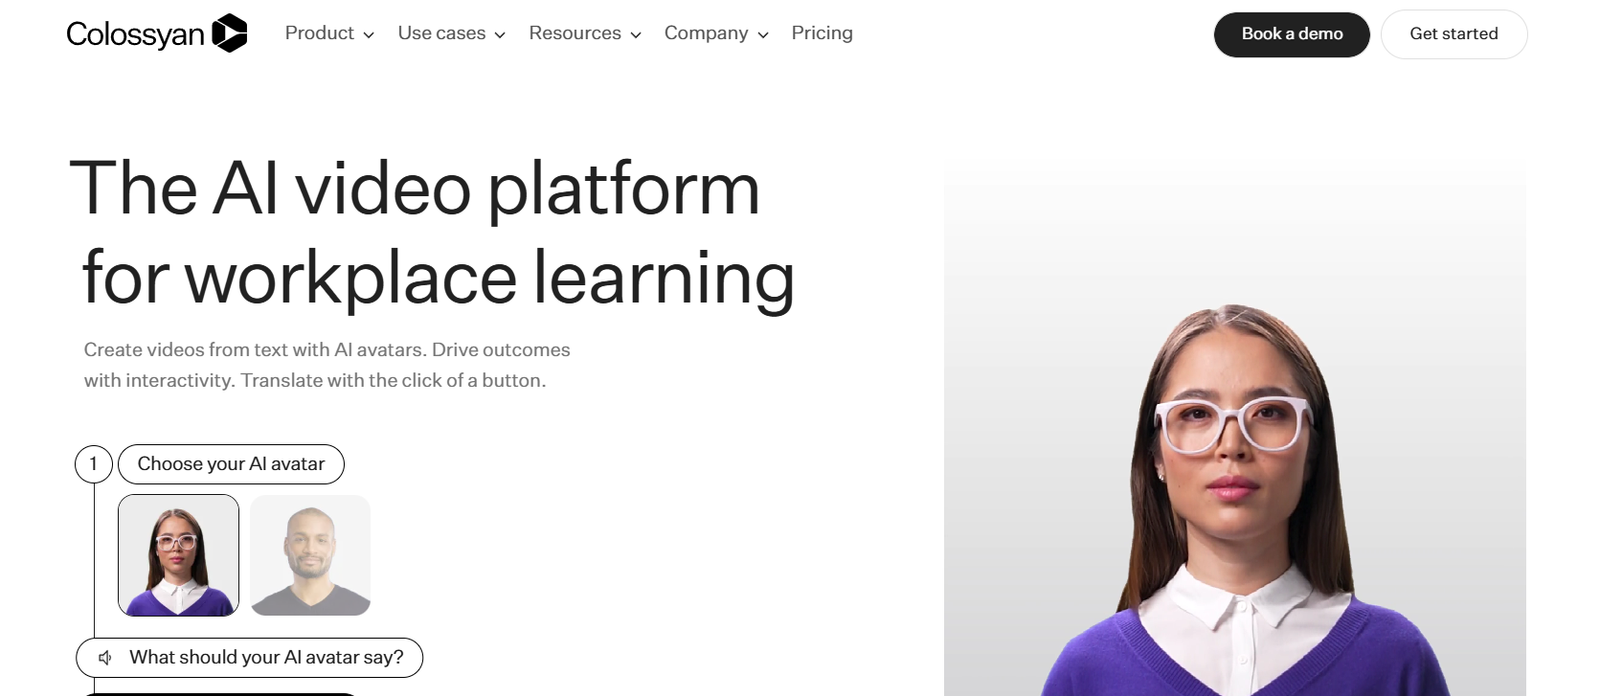Screen dimensions: 1600x696
Task: Choose the bald male avatar thumbnail
Action: pyautogui.click(x=310, y=555)
